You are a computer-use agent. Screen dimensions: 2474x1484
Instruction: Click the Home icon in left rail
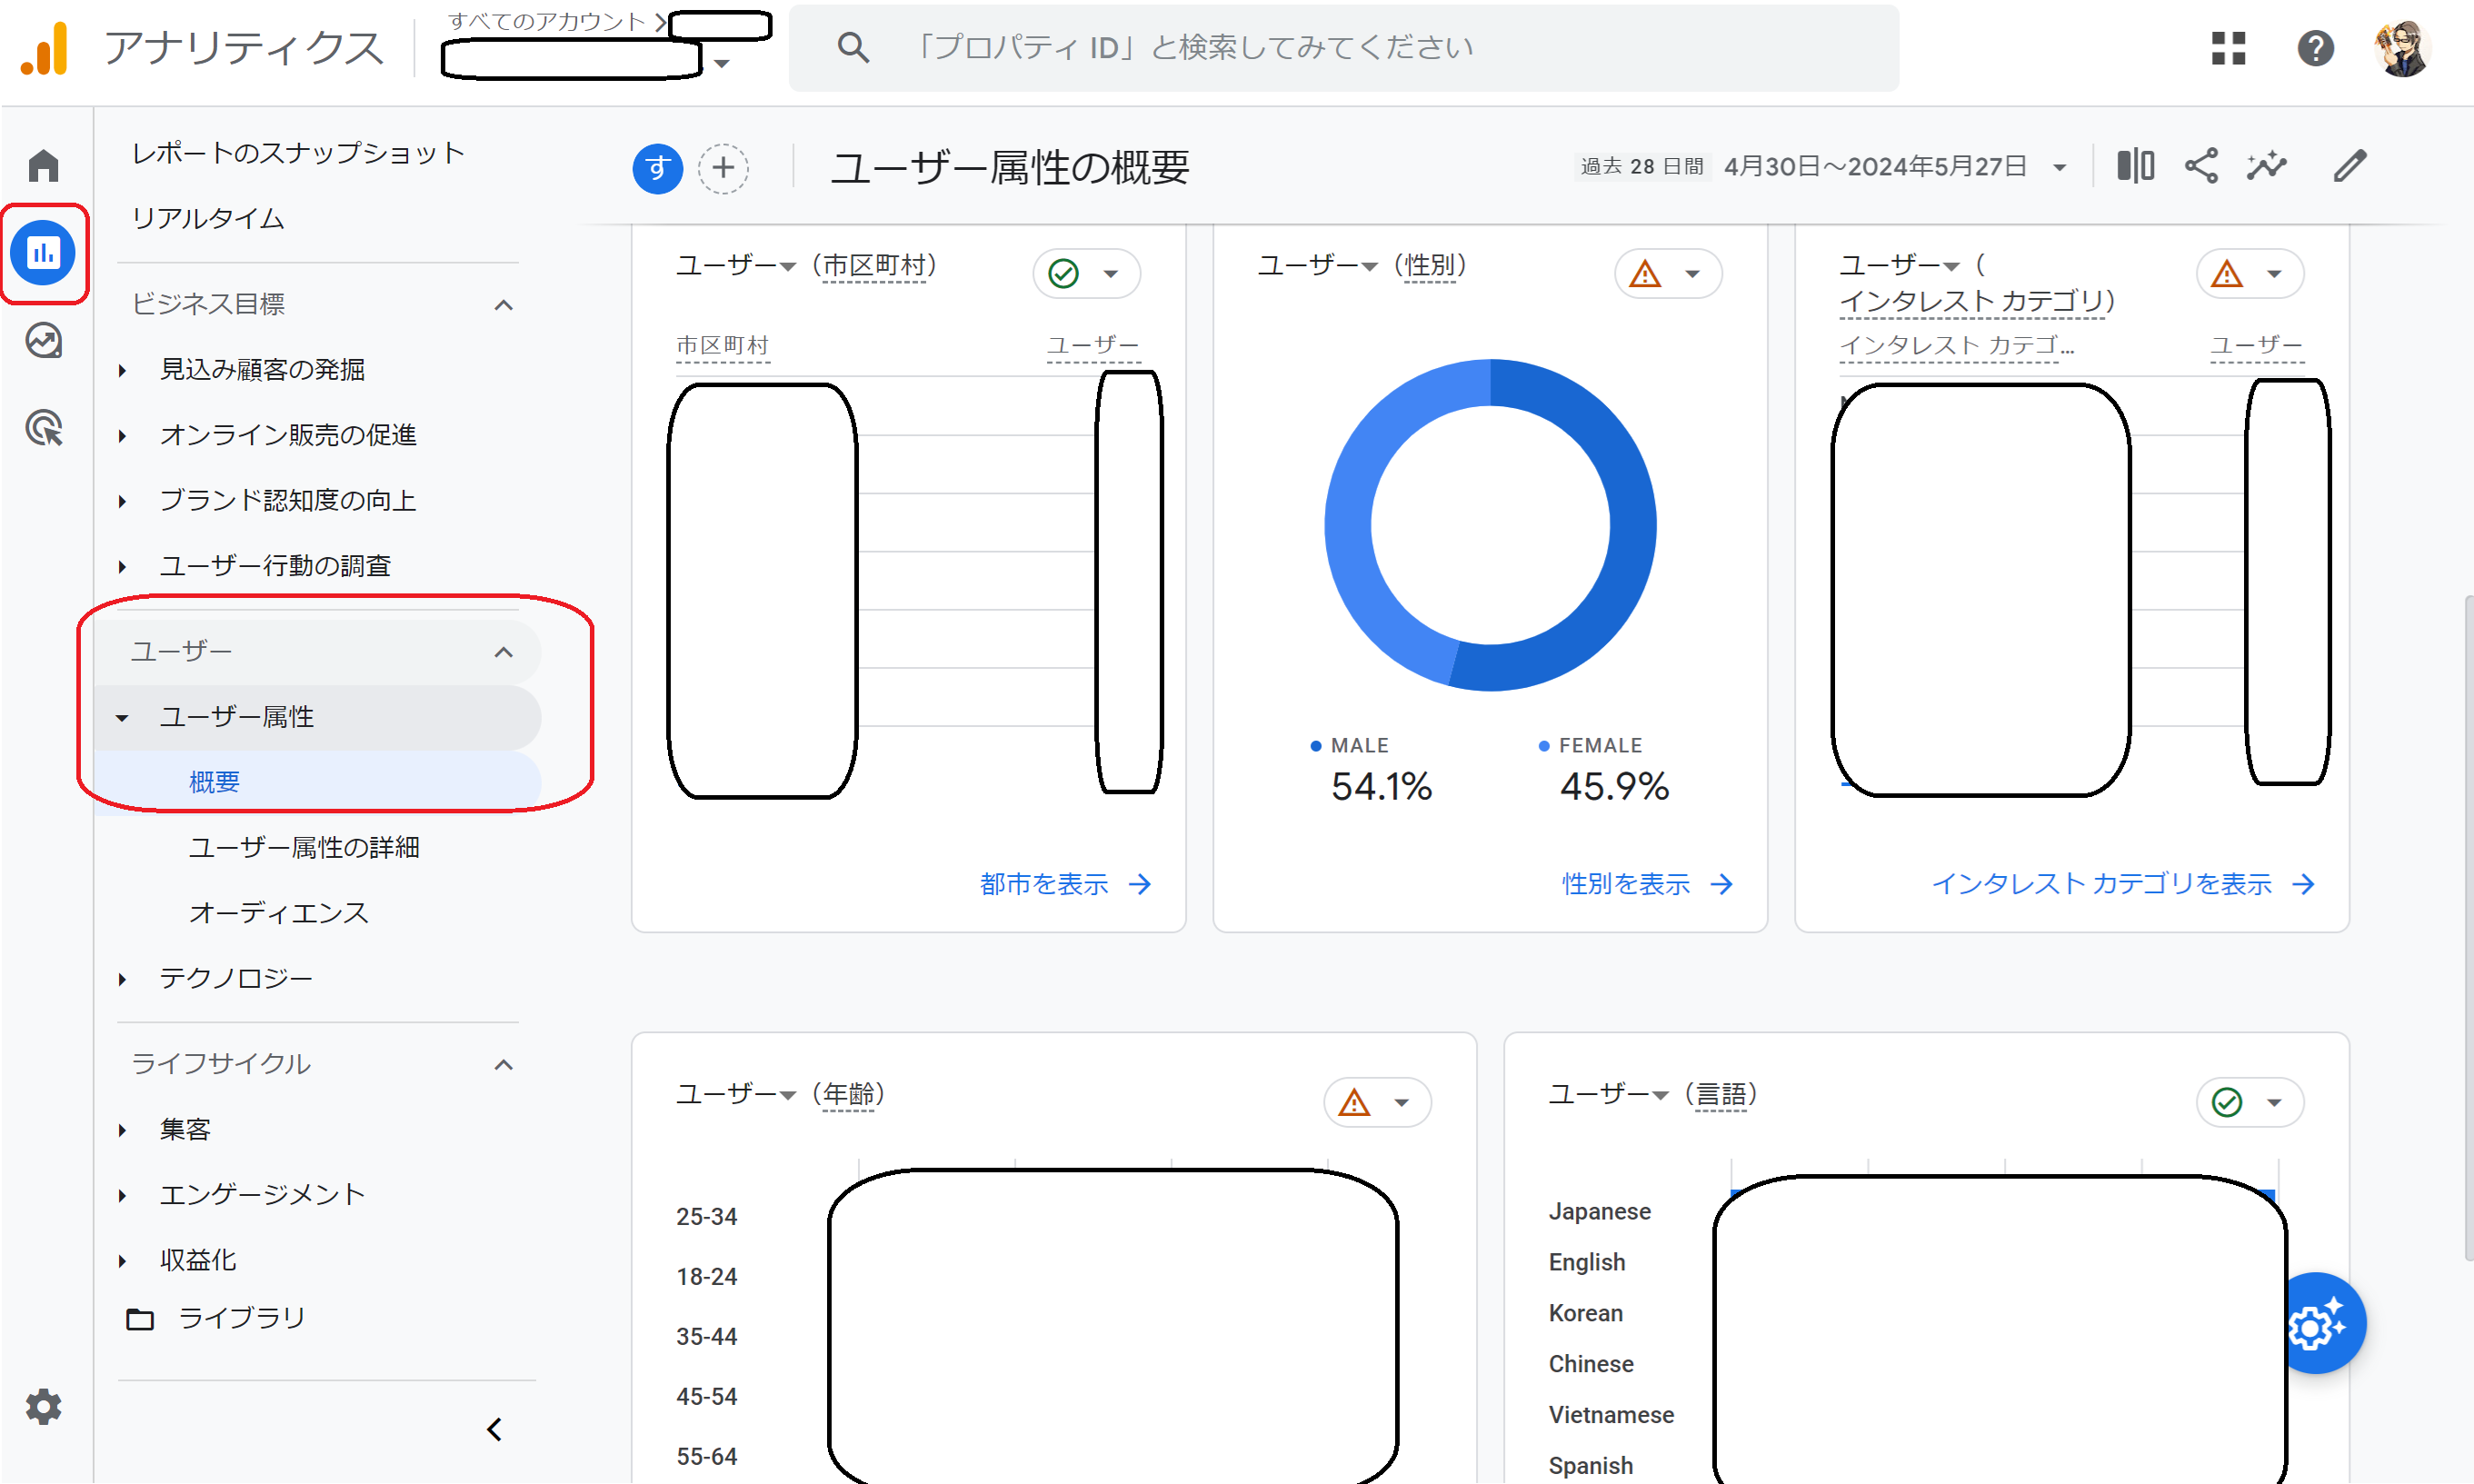(x=43, y=165)
